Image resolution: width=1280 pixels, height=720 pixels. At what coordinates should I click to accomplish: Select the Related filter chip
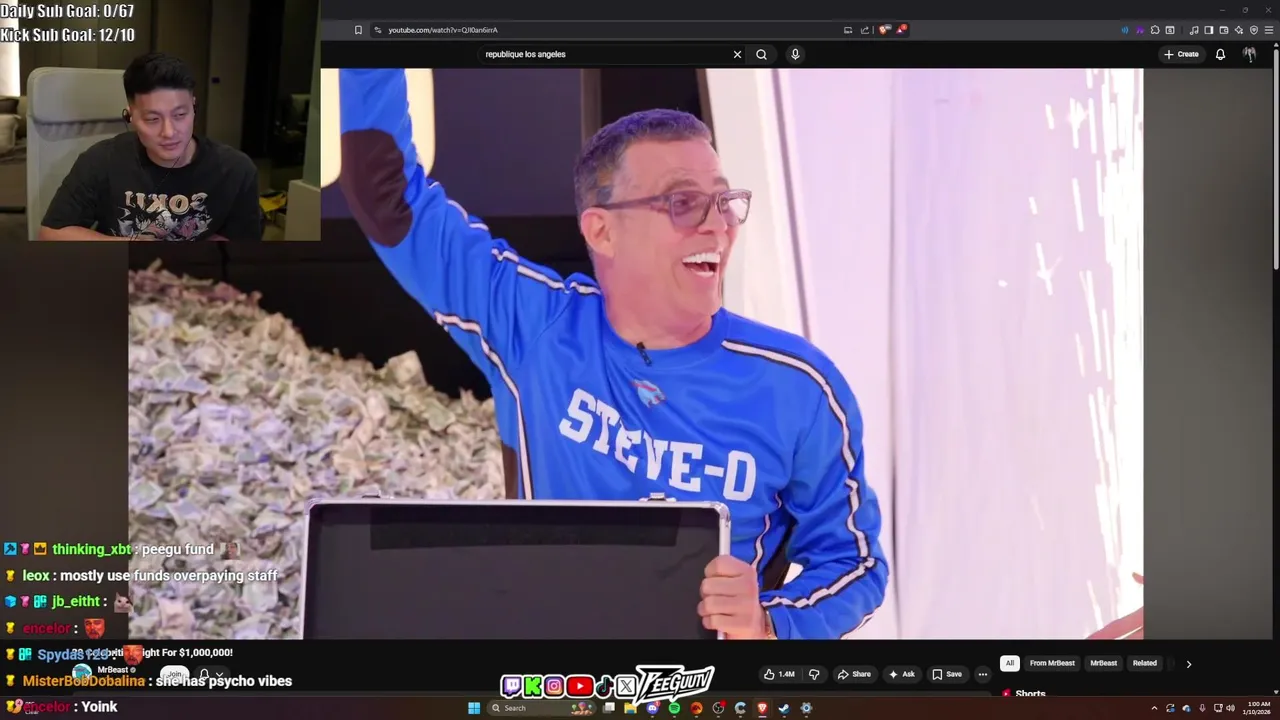click(x=1145, y=663)
